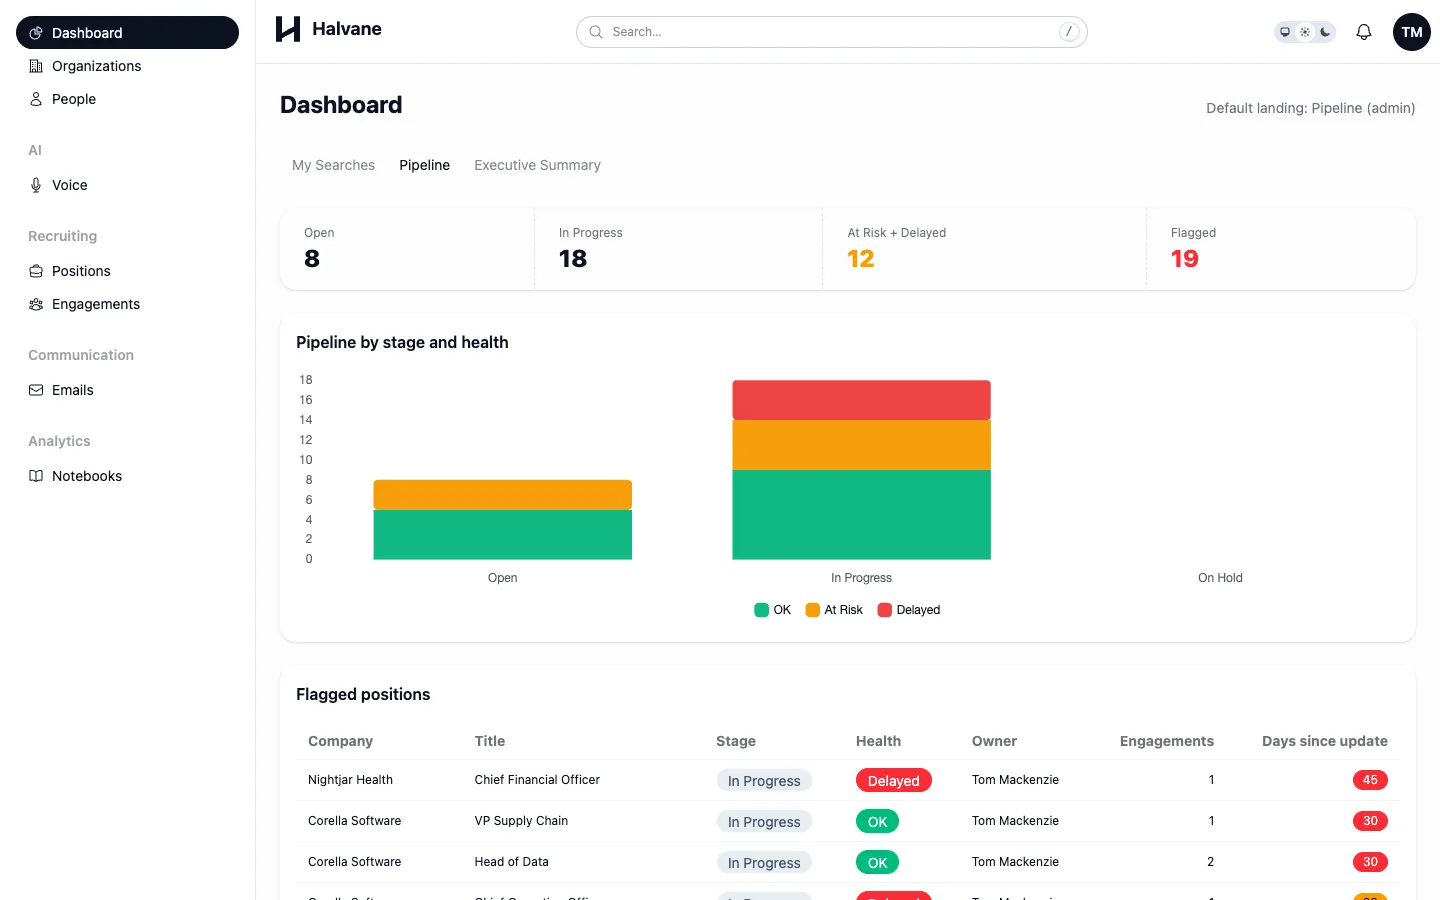Click the Pipeline by stage and health heading
This screenshot has height=900, width=1440.
point(402,342)
